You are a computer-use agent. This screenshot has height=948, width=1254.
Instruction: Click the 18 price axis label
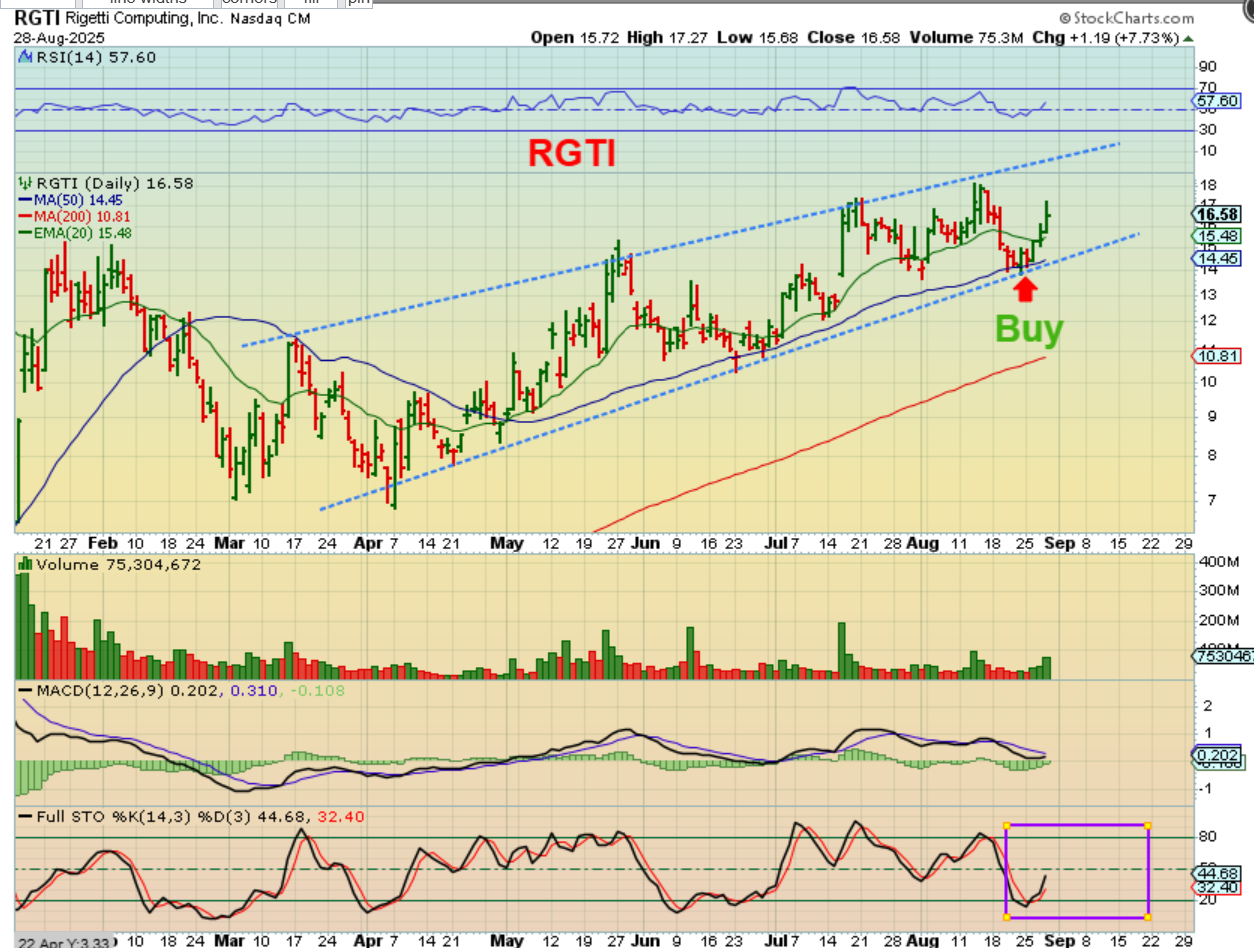click(1207, 185)
